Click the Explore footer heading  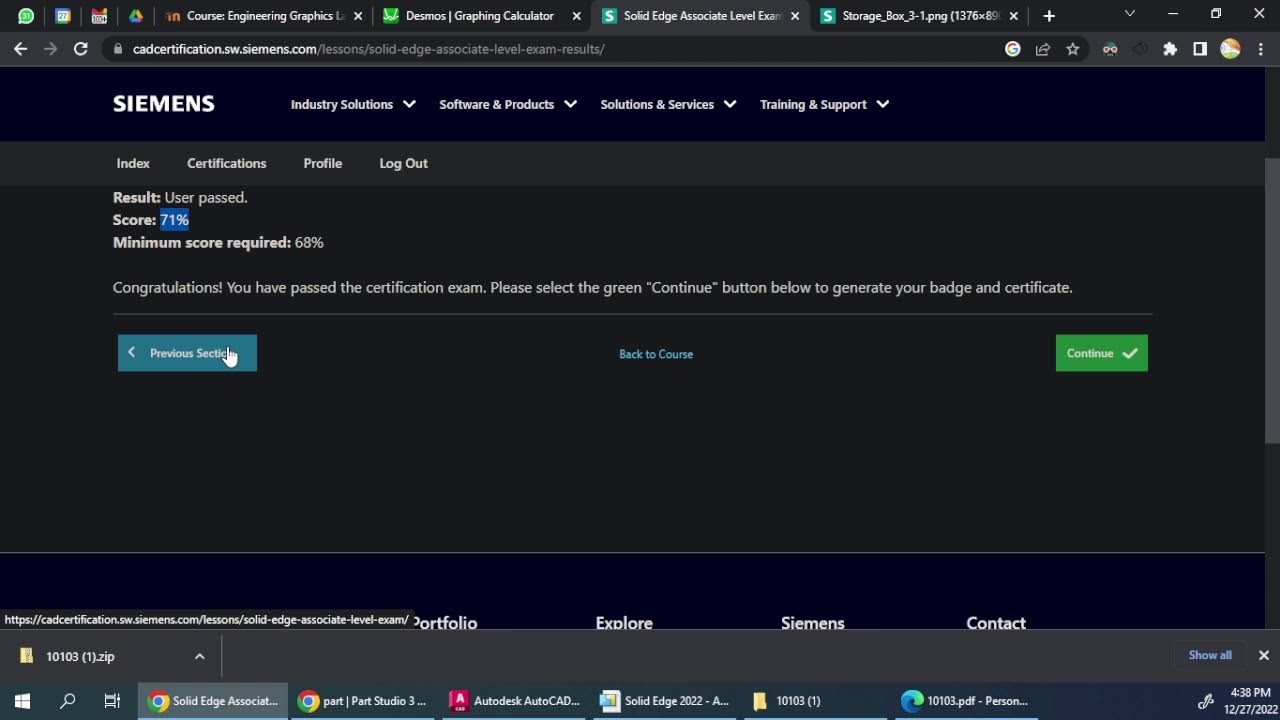click(x=624, y=623)
